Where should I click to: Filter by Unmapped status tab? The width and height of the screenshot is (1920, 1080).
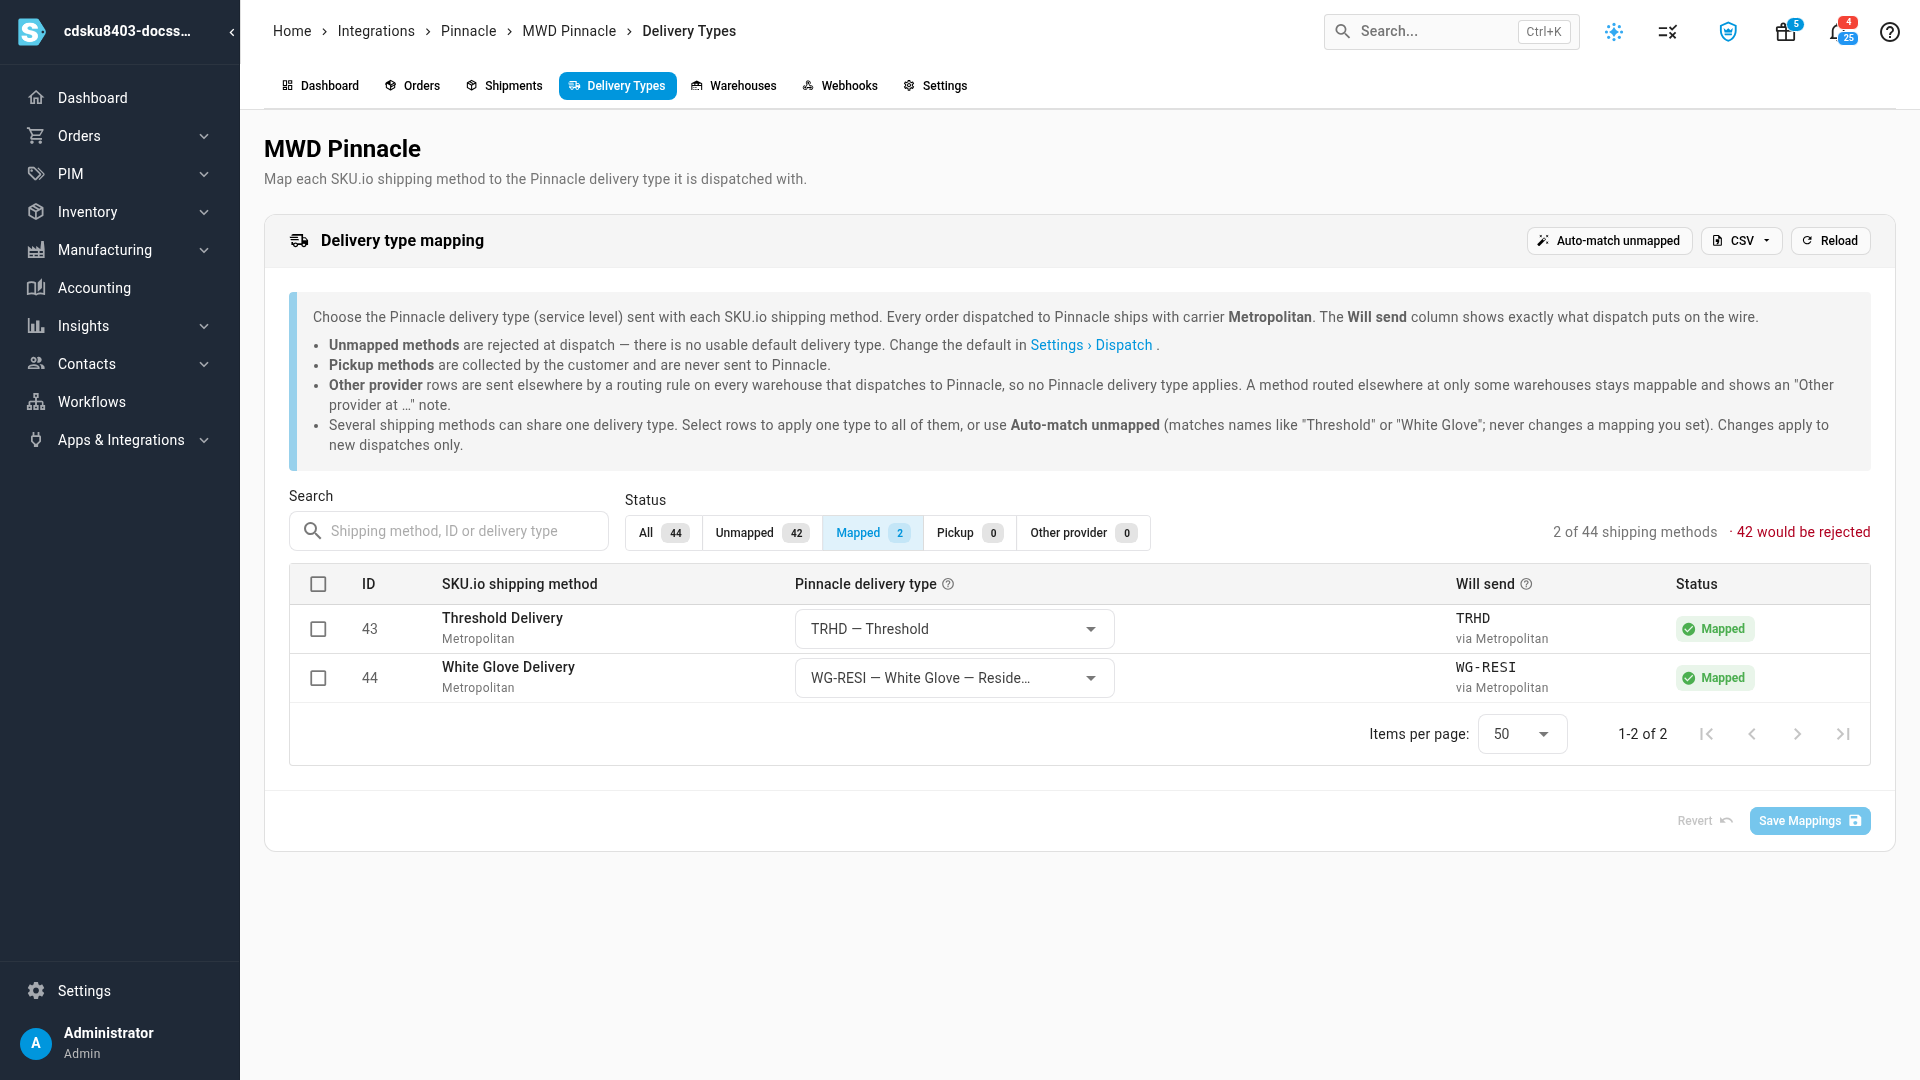click(762, 533)
